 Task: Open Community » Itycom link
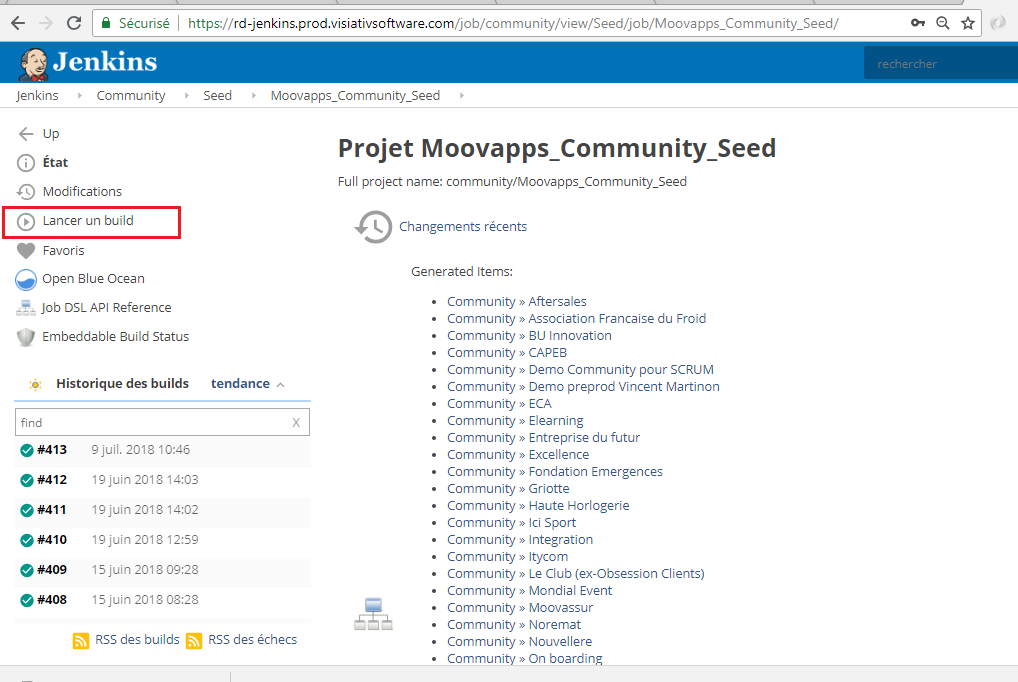pos(508,557)
